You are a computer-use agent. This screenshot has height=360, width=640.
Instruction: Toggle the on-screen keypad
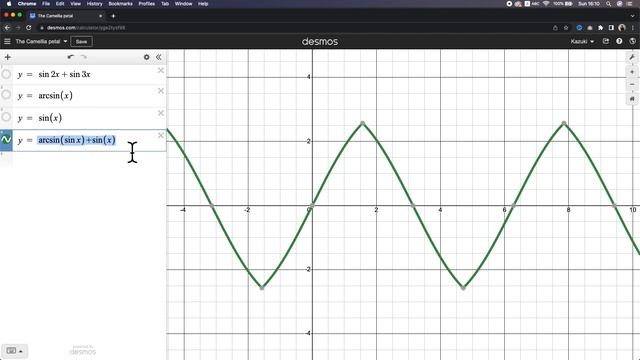[15, 351]
